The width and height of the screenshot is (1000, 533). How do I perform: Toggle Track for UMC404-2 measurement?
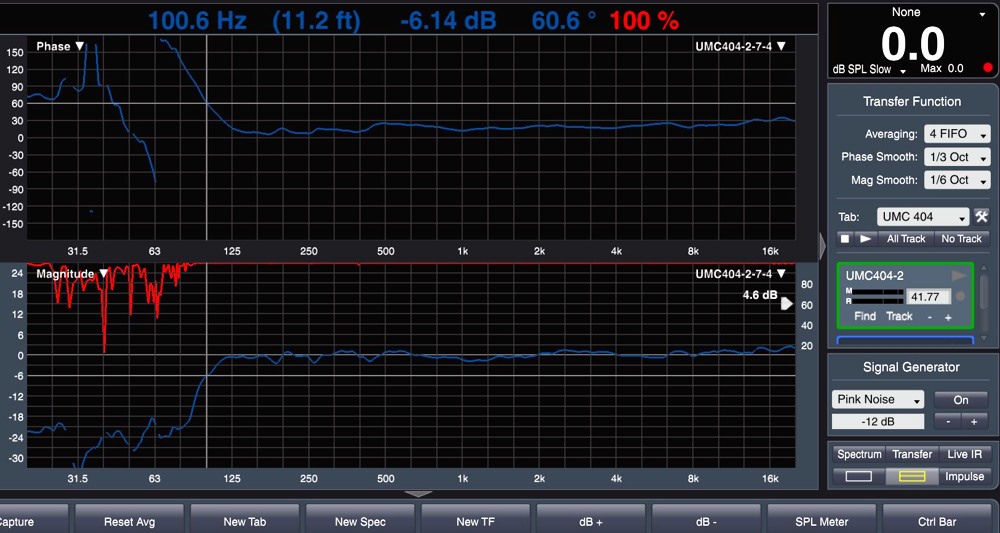899,316
